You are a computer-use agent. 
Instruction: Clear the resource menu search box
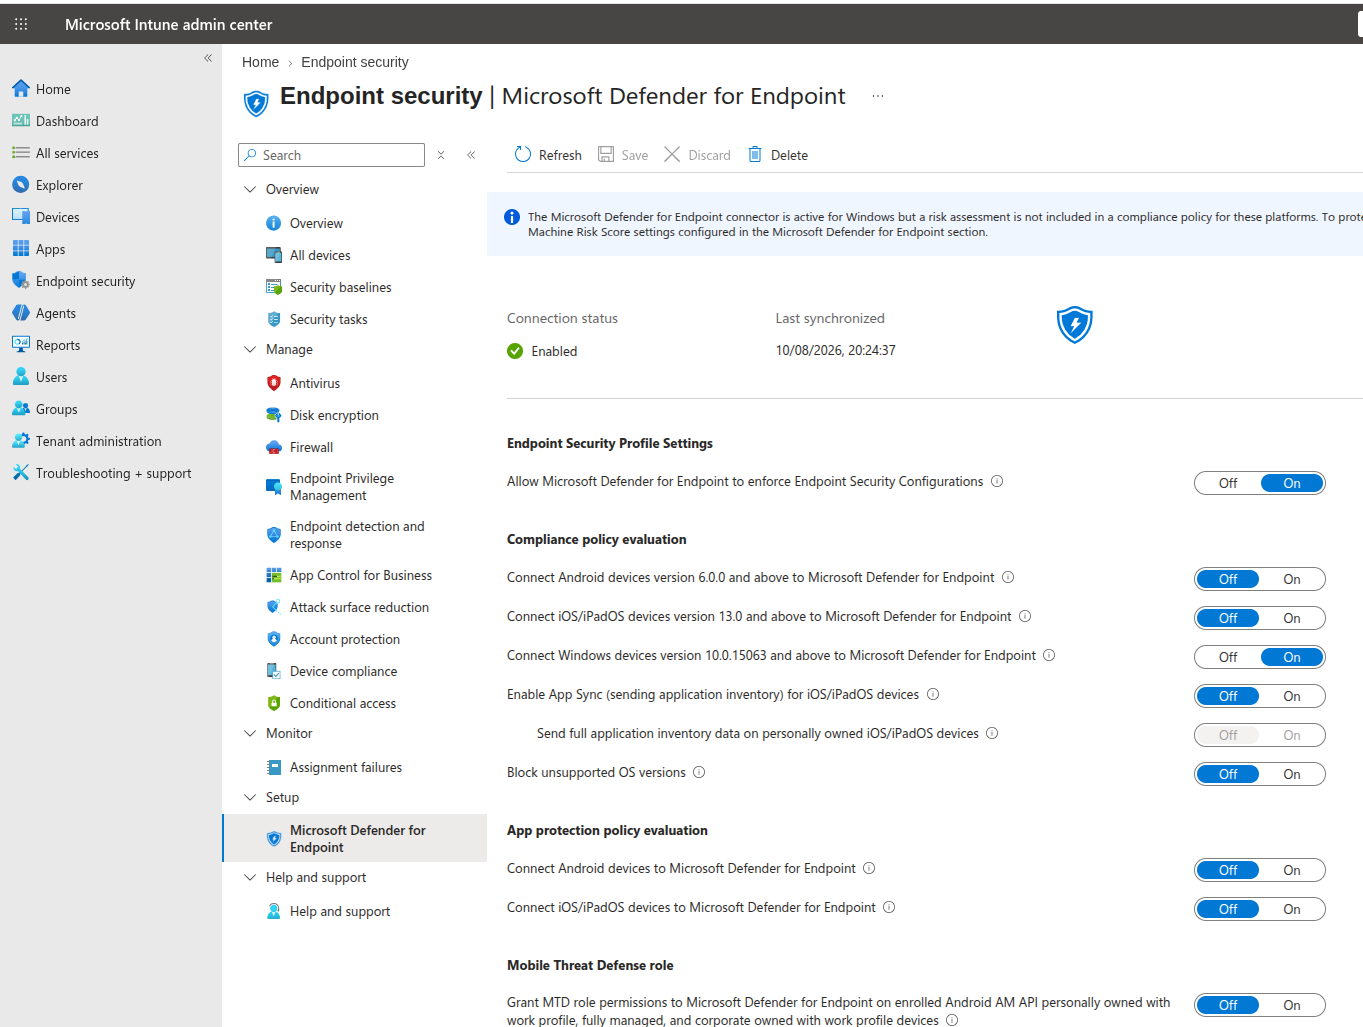[441, 155]
